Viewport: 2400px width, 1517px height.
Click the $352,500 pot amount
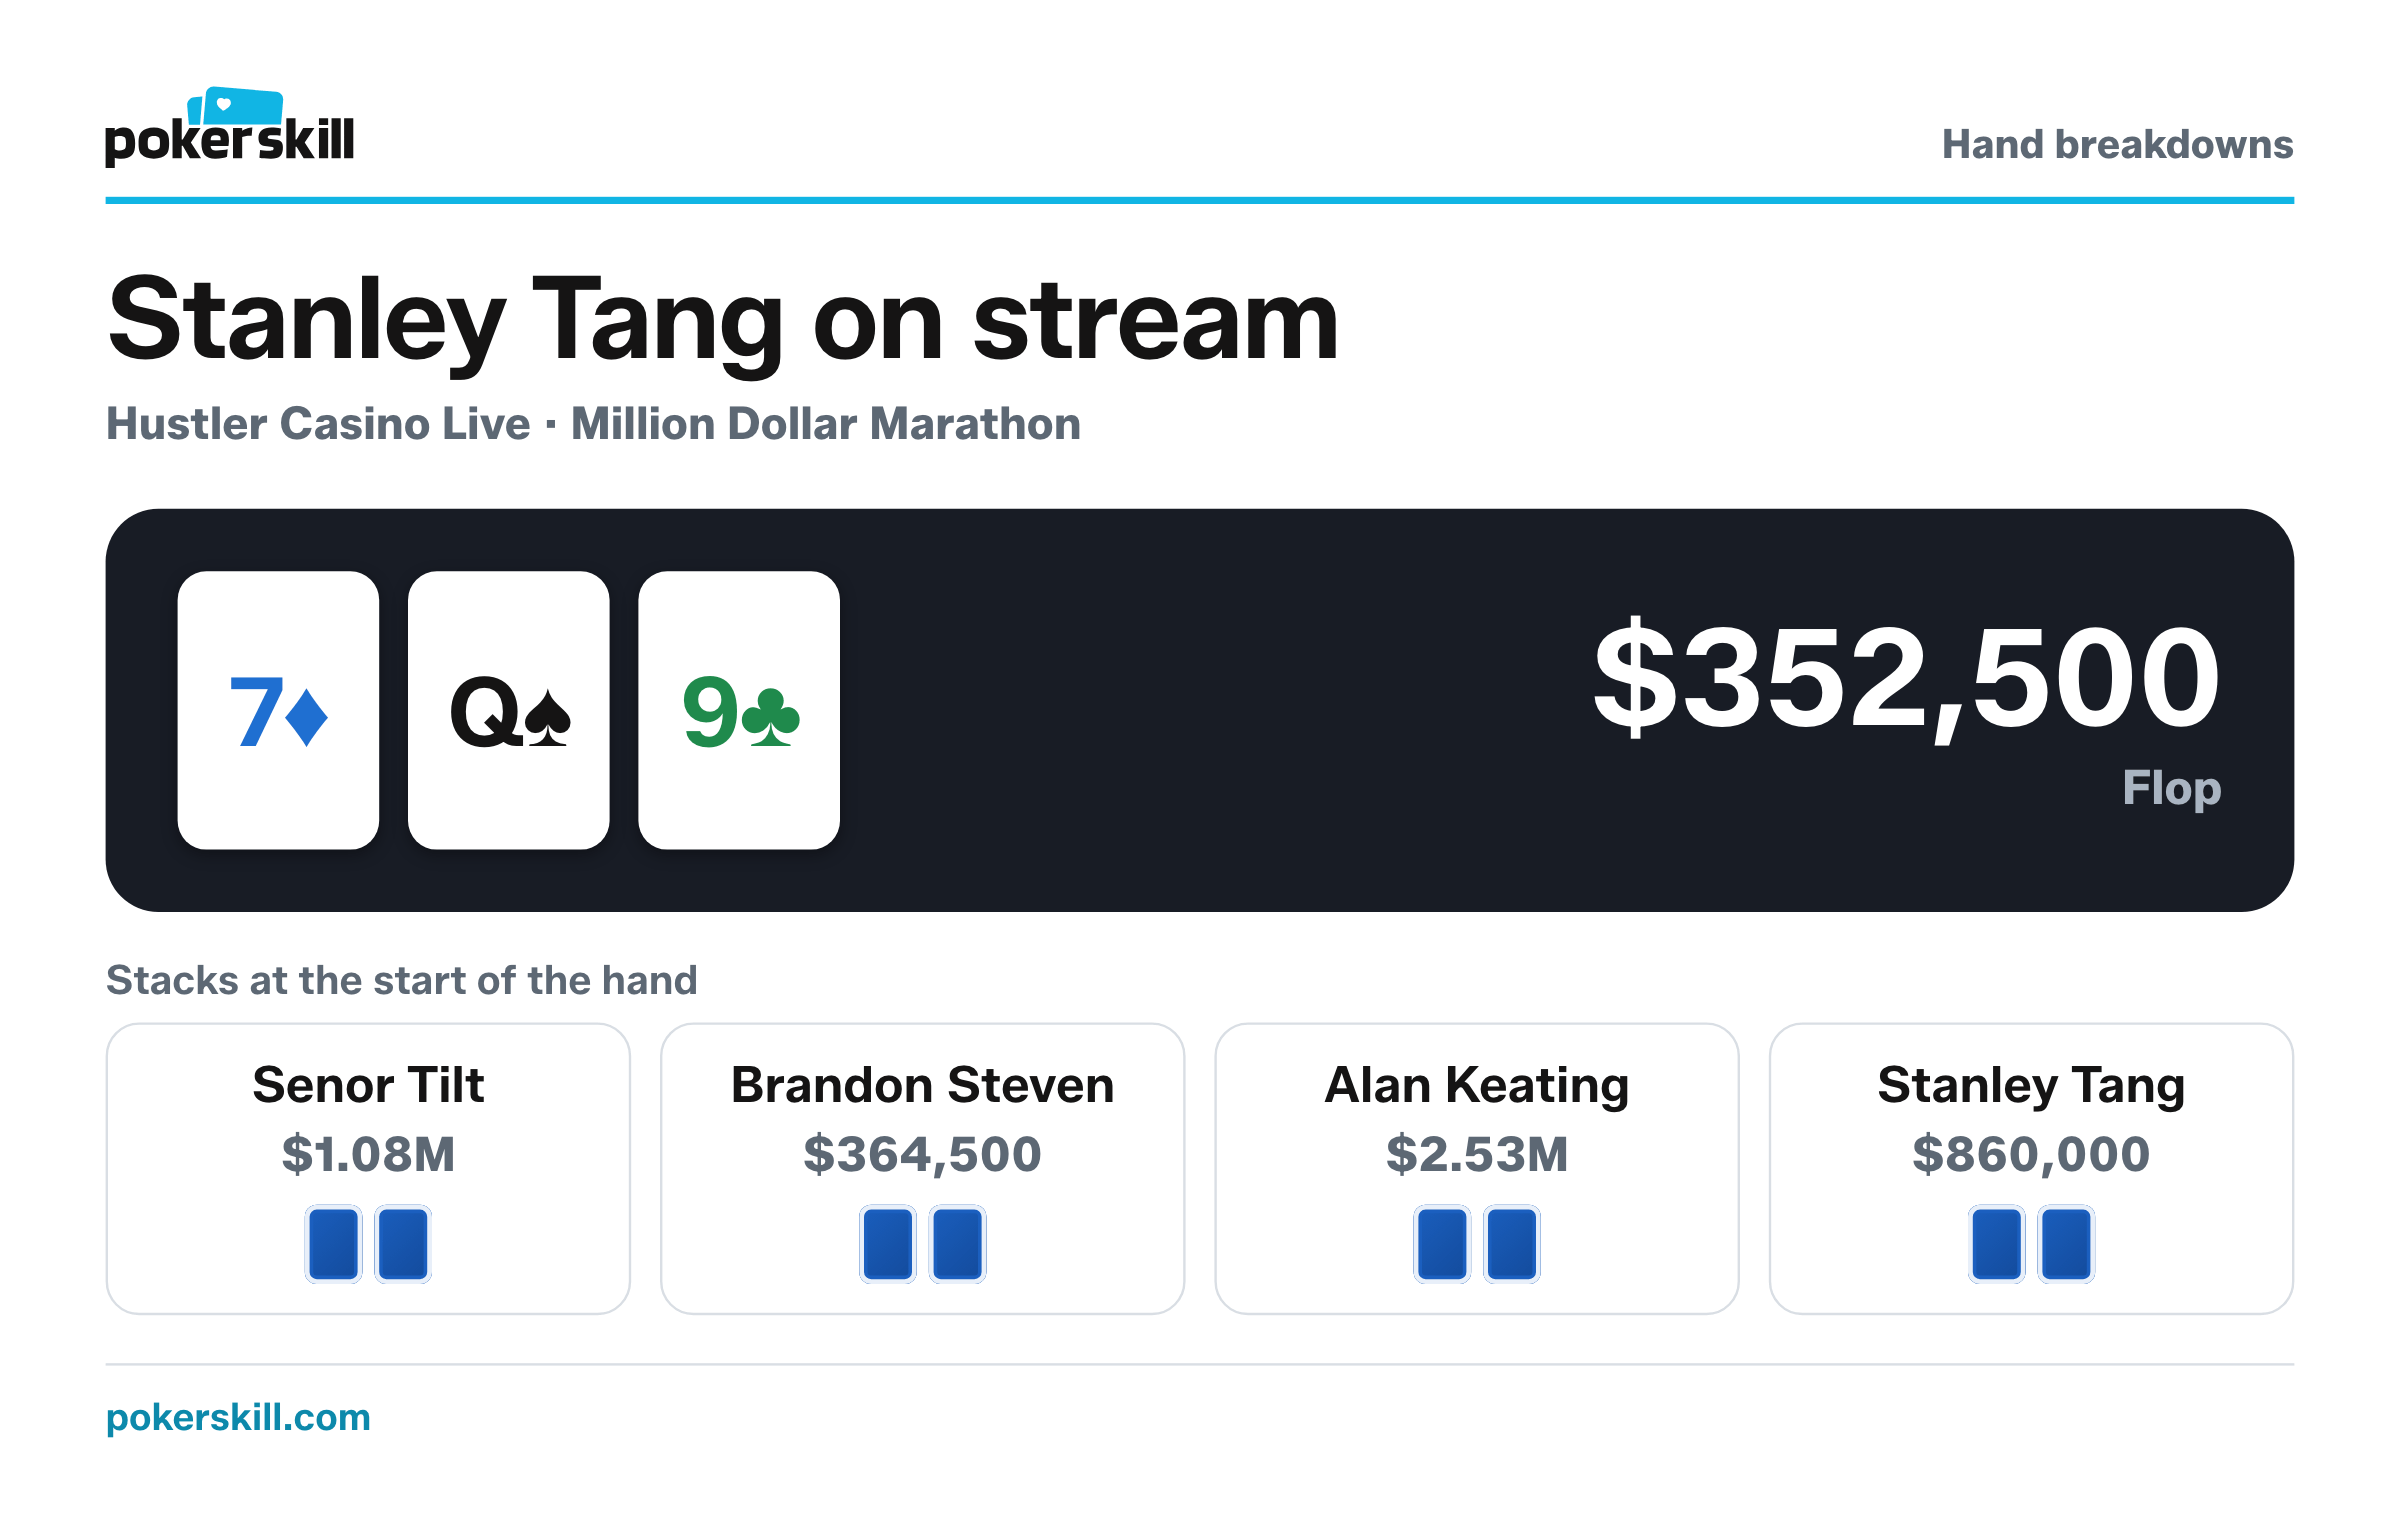pos(1907,678)
